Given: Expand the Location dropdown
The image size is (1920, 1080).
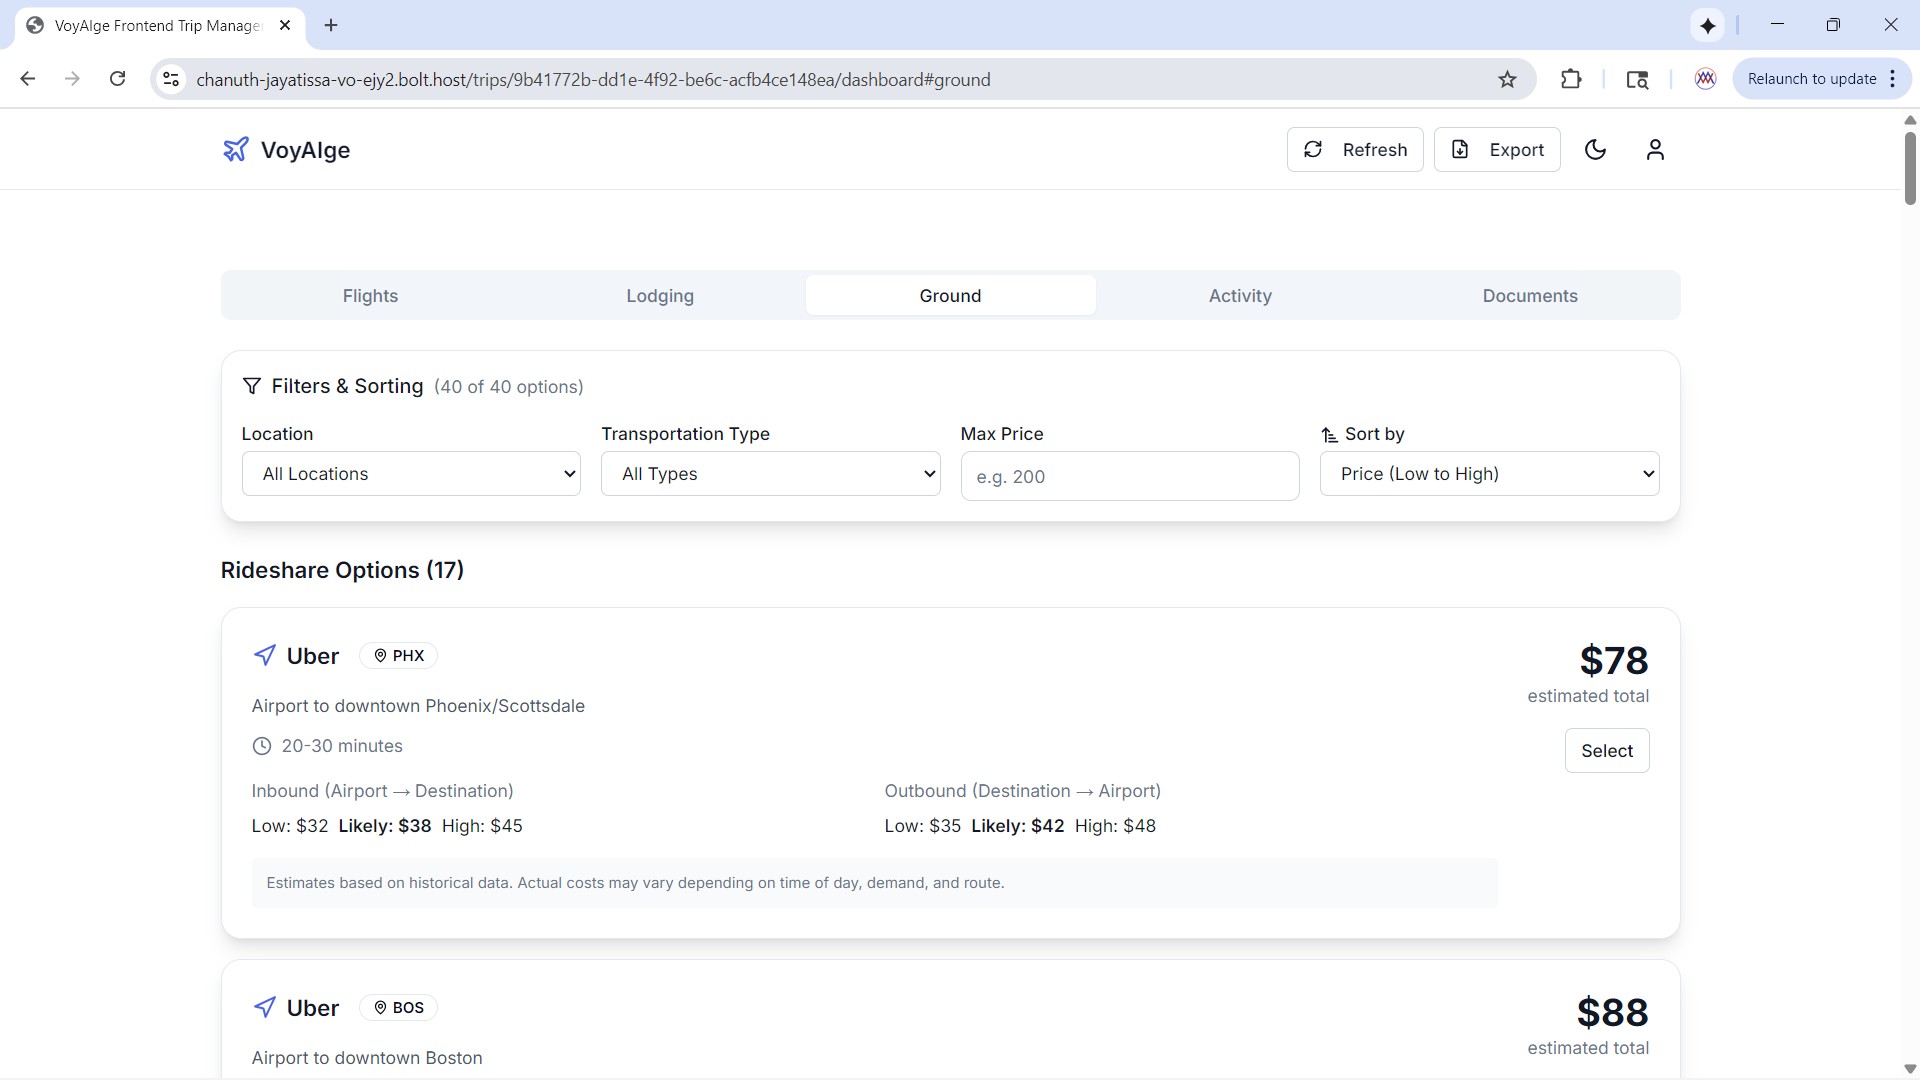Looking at the screenshot, I should (411, 474).
